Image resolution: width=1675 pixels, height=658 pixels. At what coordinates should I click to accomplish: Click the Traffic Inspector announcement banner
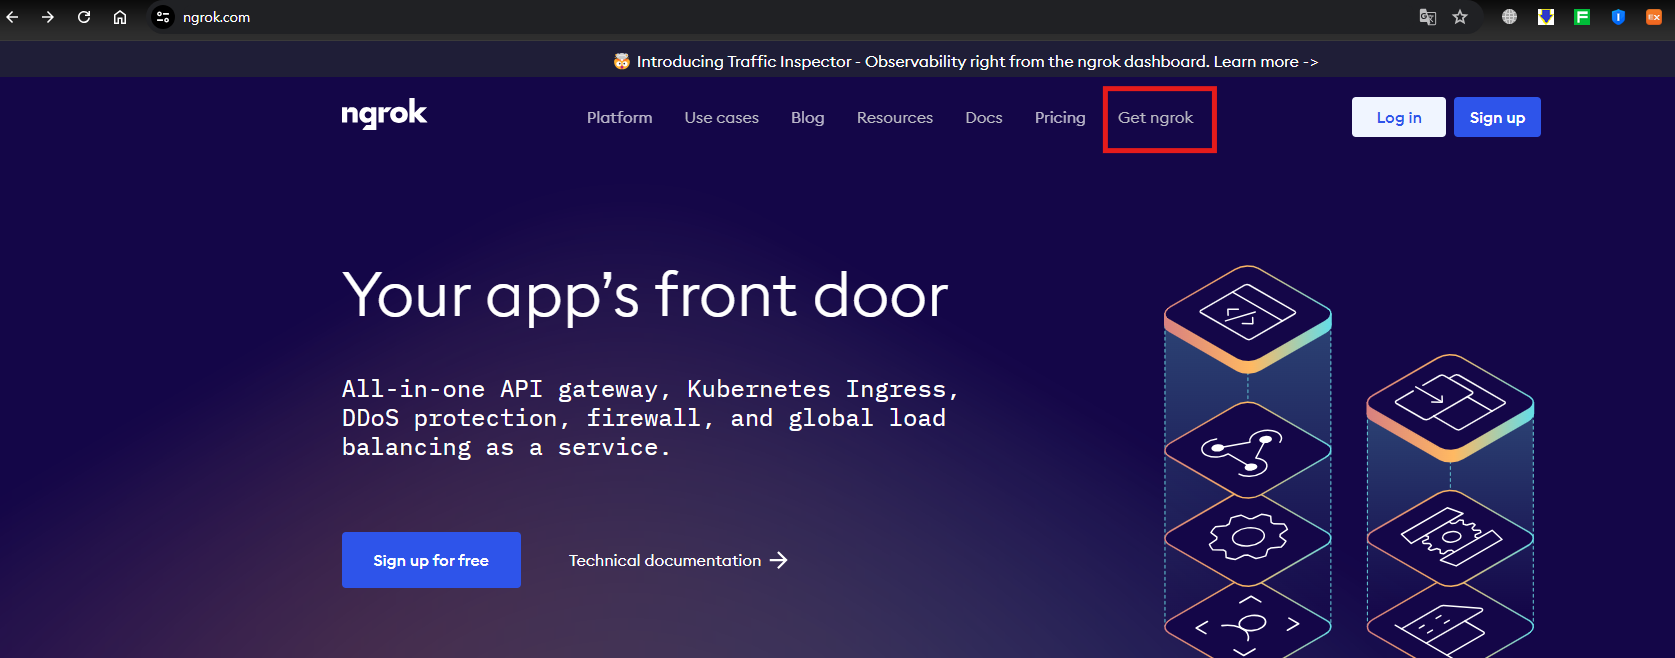[x=966, y=61]
